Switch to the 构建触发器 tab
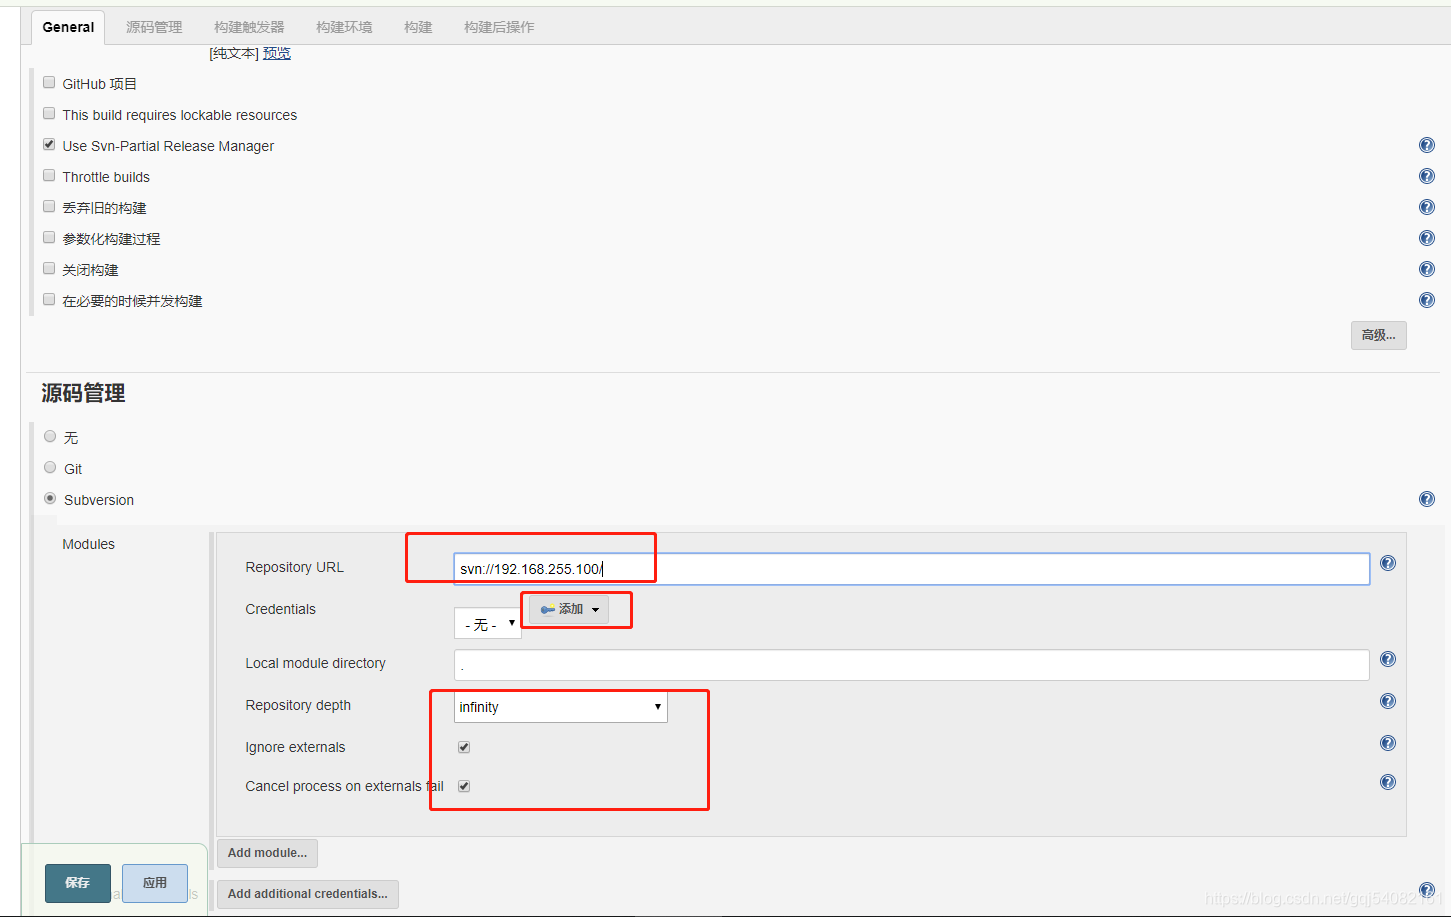 [249, 27]
